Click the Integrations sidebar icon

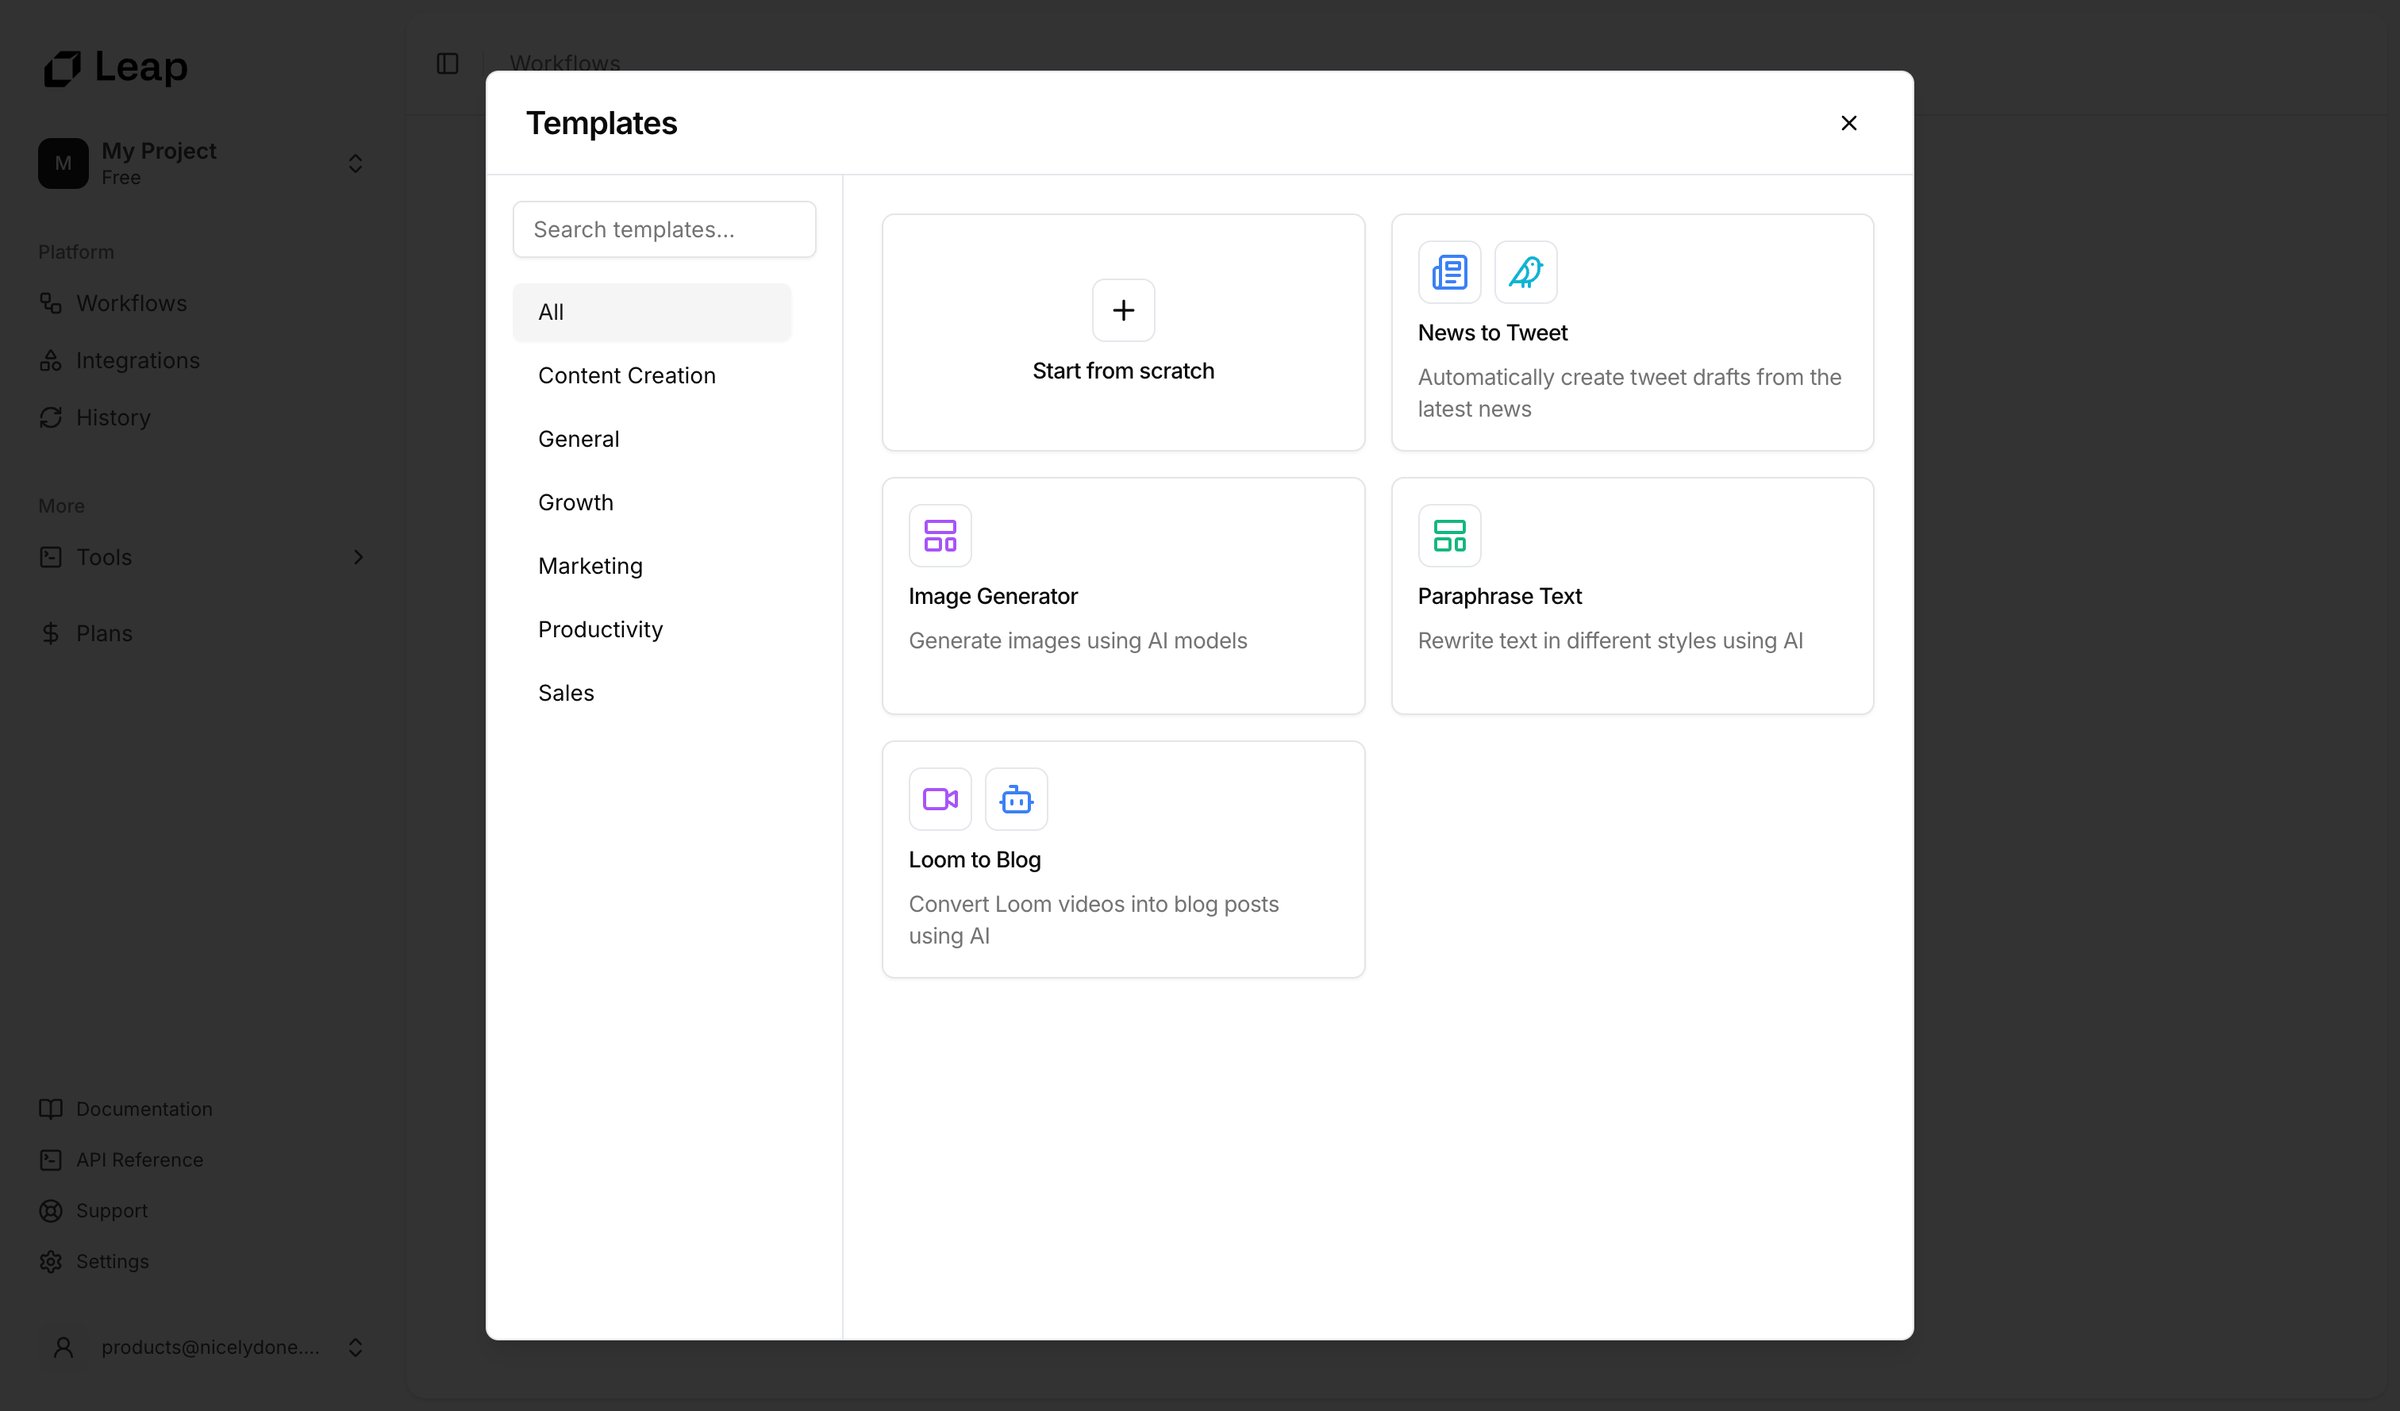click(x=50, y=360)
